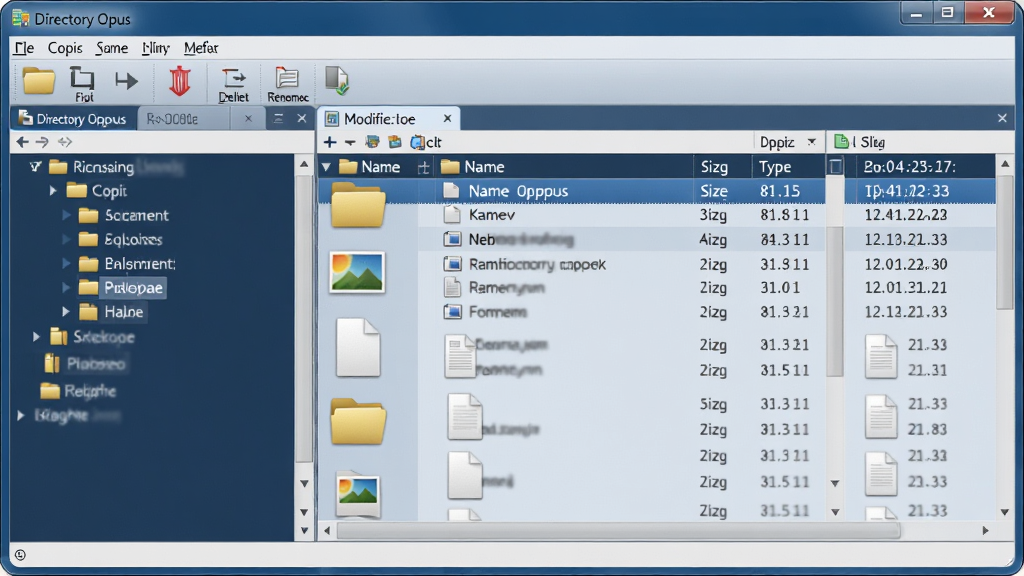This screenshot has height=576, width=1024.
Task: Select the Plabeeo item in tree
Action: click(x=84, y=364)
